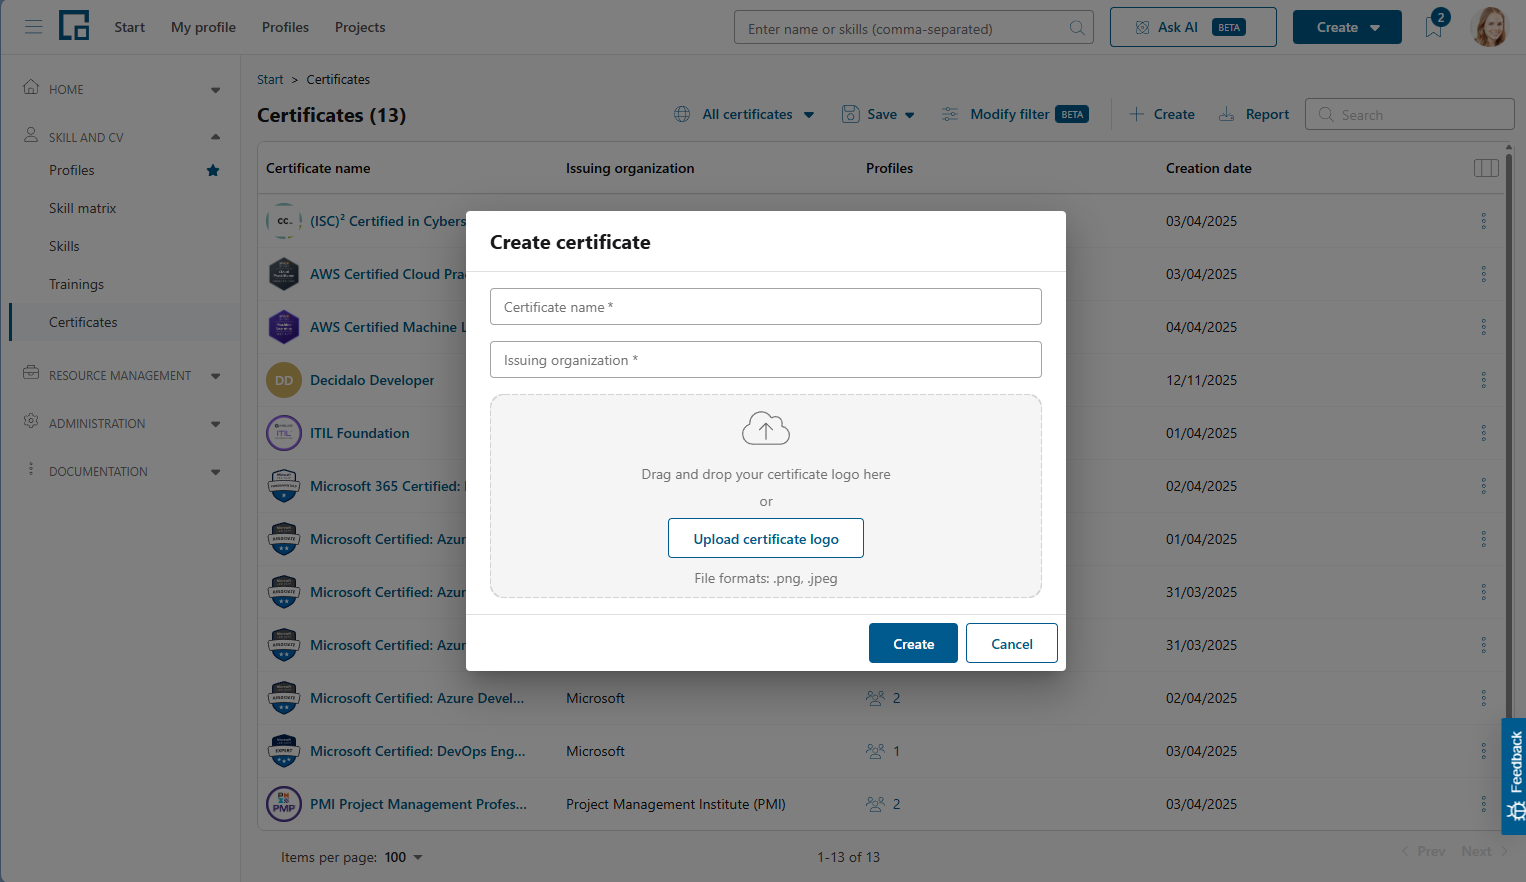
Task: Open Projects in top navigation
Action: tap(360, 27)
